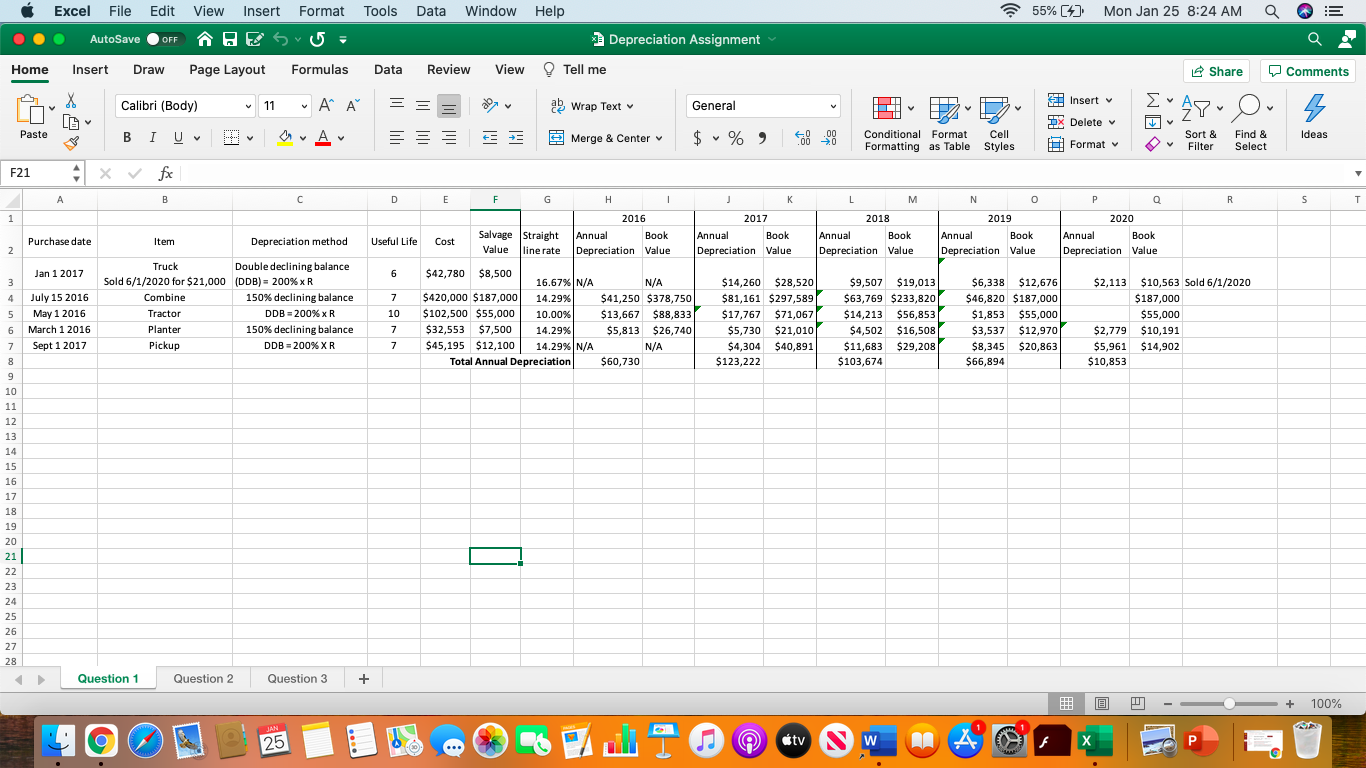Click the Paste clipboard icon
Image resolution: width=1366 pixels, height=768 pixels.
pyautogui.click(x=32, y=110)
